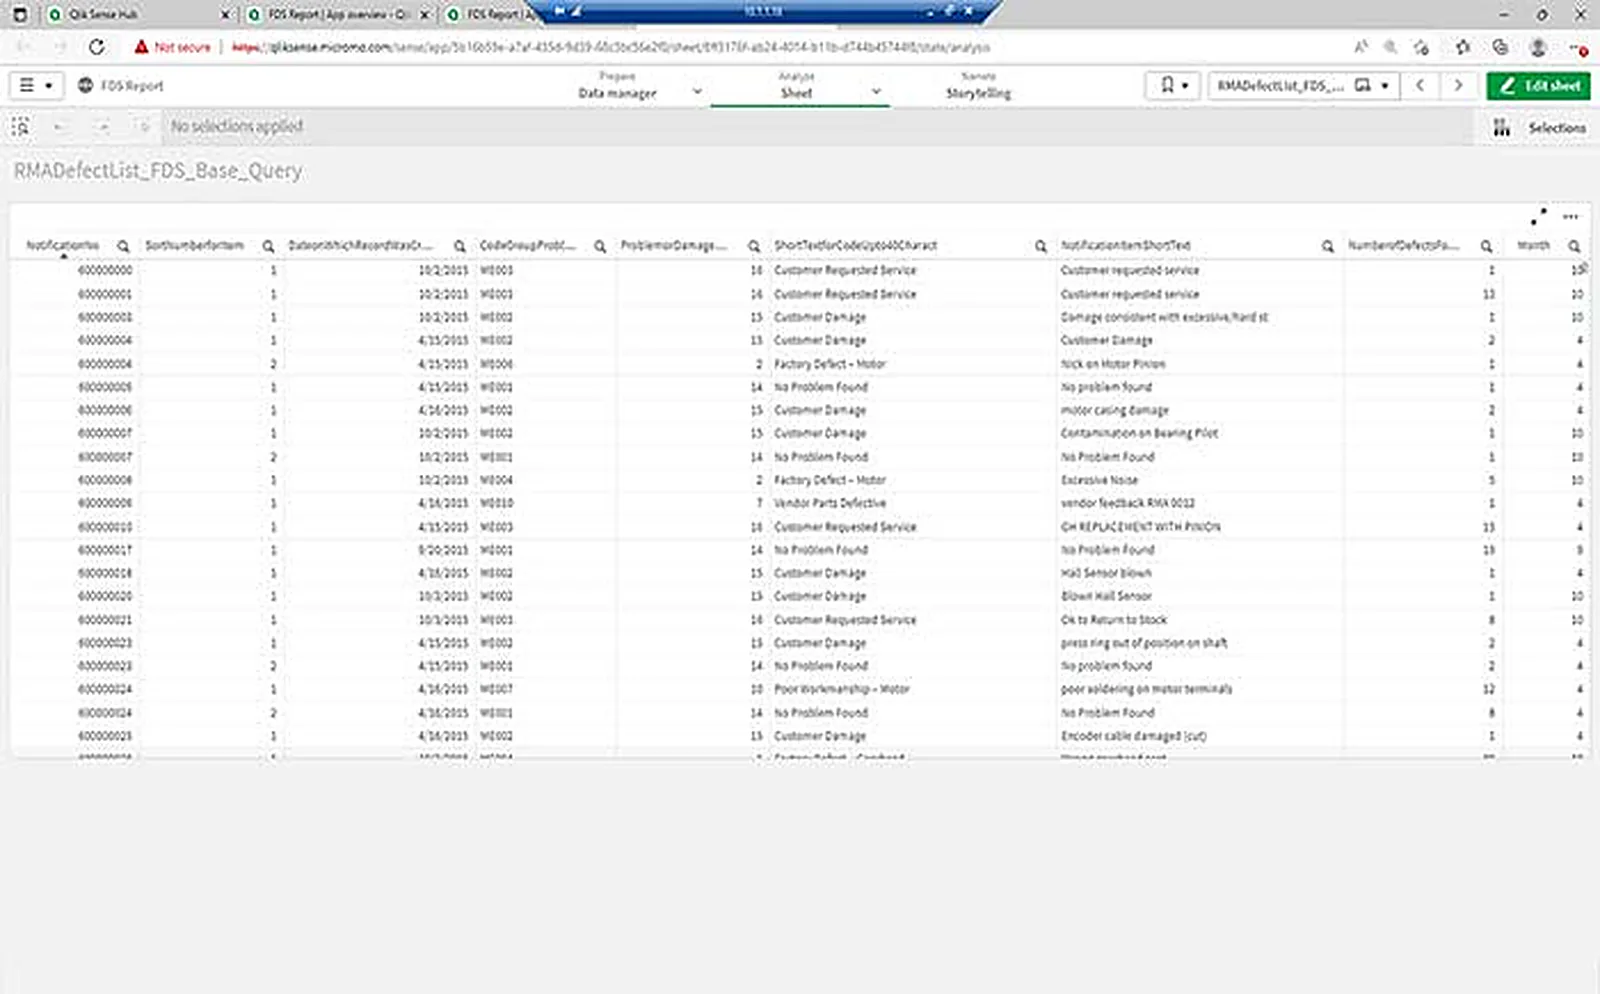Click the ShortTextforCodeUpto40Charact column header
The width and height of the screenshot is (1600, 994).
855,245
